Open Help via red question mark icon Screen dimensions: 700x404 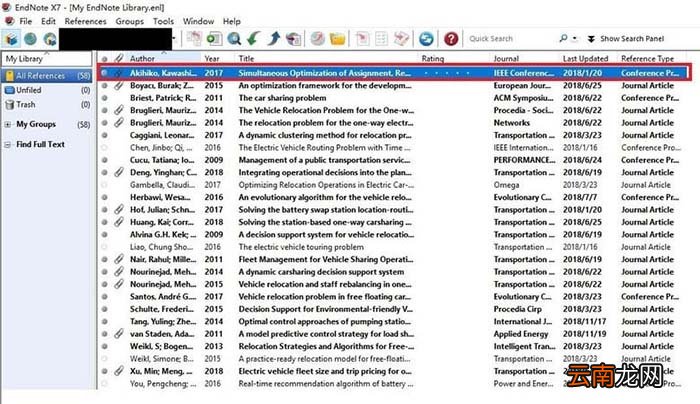click(x=451, y=39)
